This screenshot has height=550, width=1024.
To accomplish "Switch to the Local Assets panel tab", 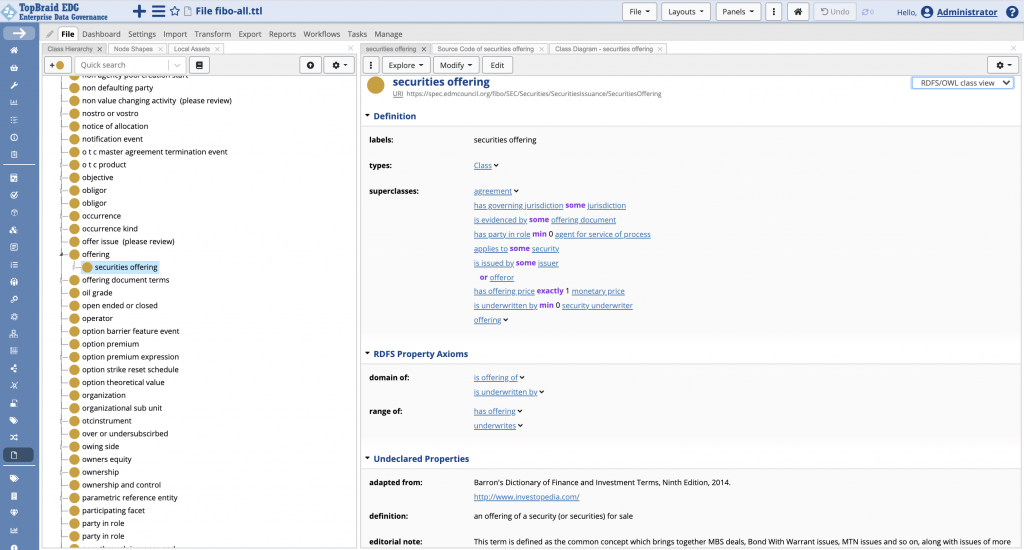I will (192, 49).
